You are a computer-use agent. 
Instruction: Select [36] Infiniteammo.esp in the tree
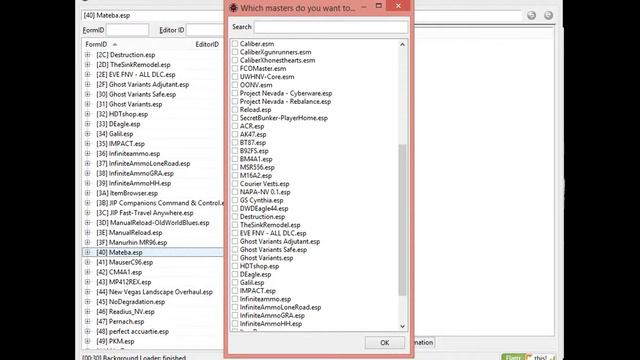[128, 153]
